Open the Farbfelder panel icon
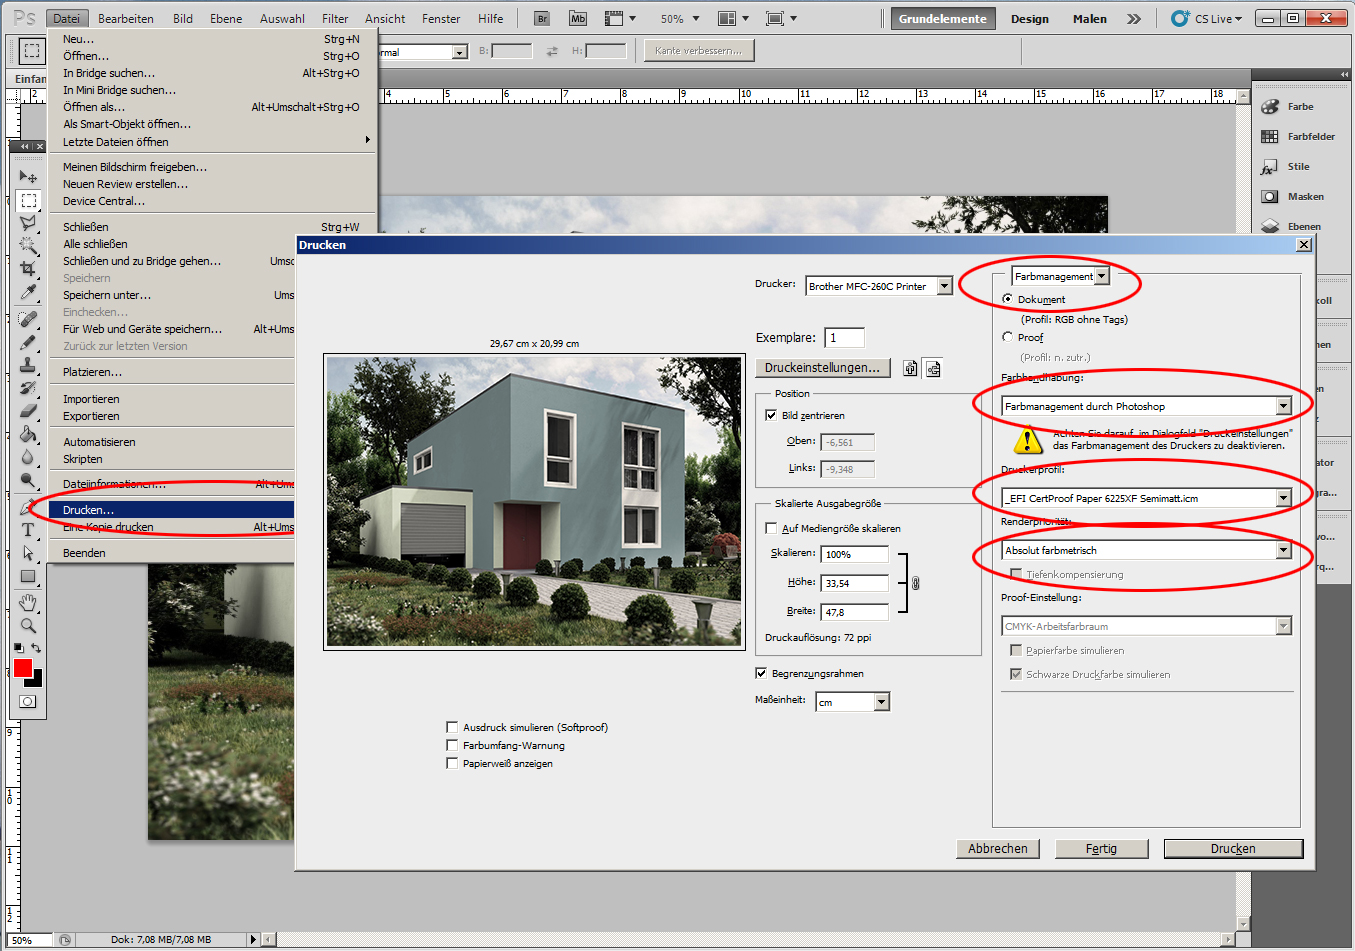 pyautogui.click(x=1270, y=137)
